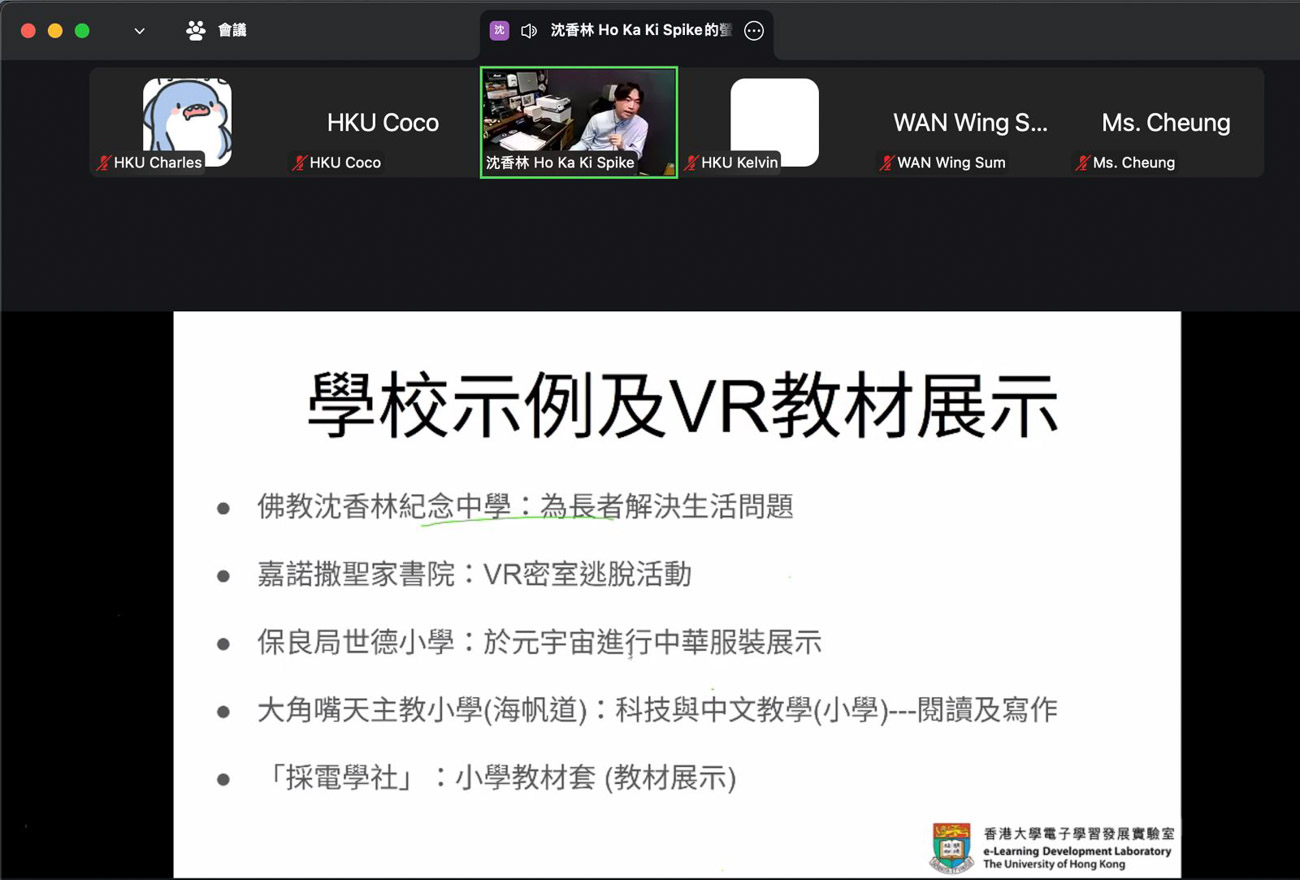
Task: Click HKU Charles's muted microphone icon
Action: click(x=103, y=163)
